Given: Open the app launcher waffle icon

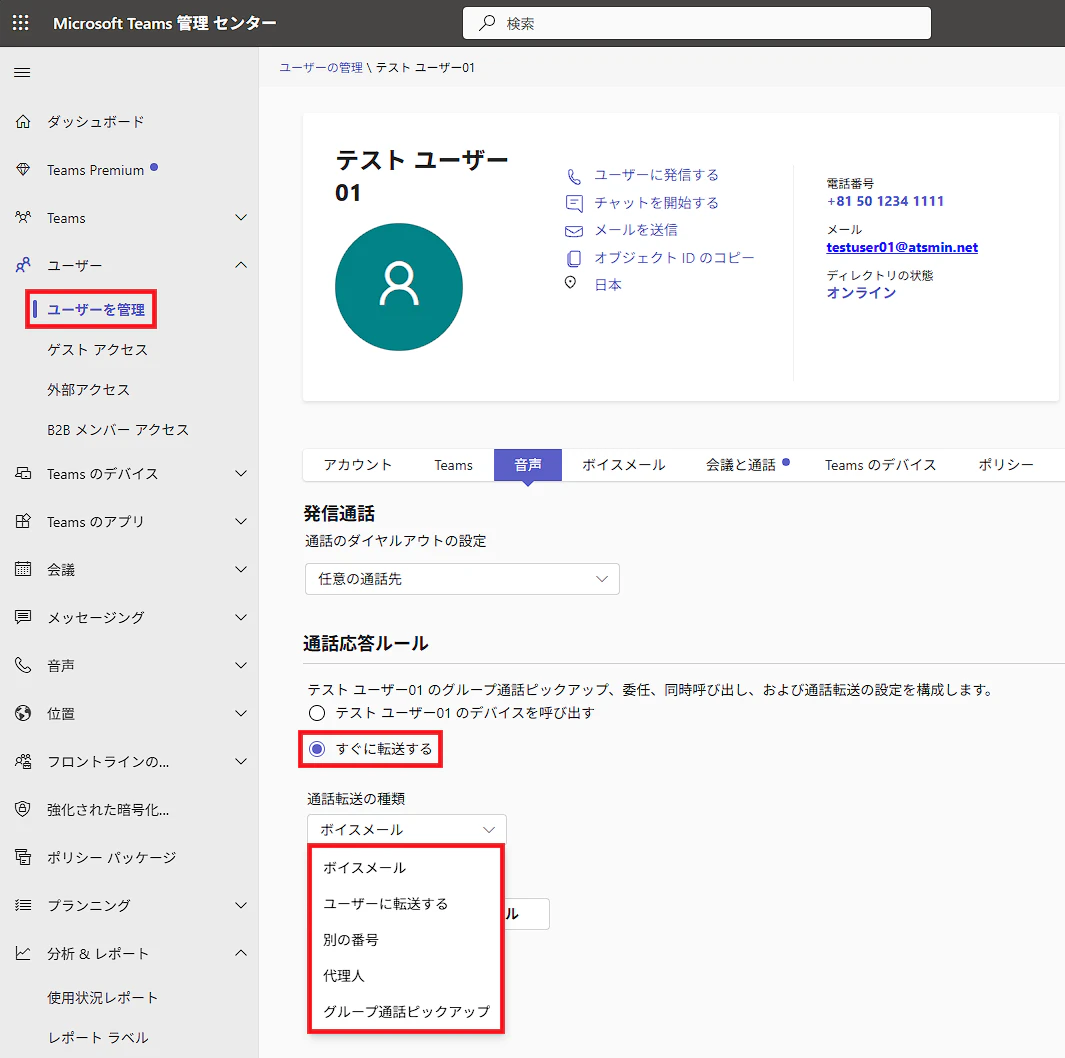Looking at the screenshot, I should point(21,23).
